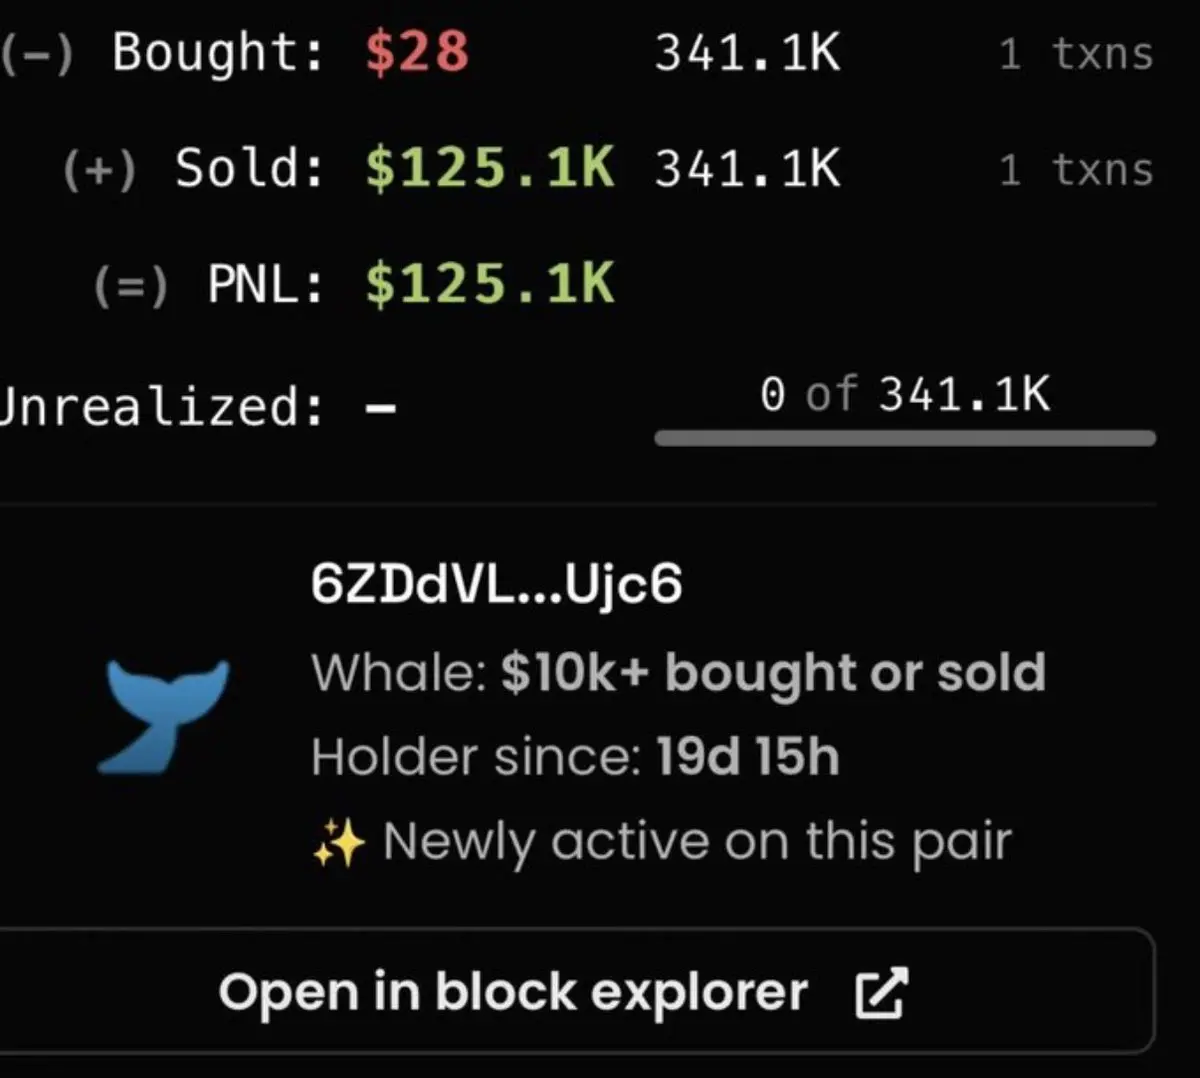Click Holder since 19d 15h text
The width and height of the screenshot is (1200, 1078).
click(x=575, y=757)
